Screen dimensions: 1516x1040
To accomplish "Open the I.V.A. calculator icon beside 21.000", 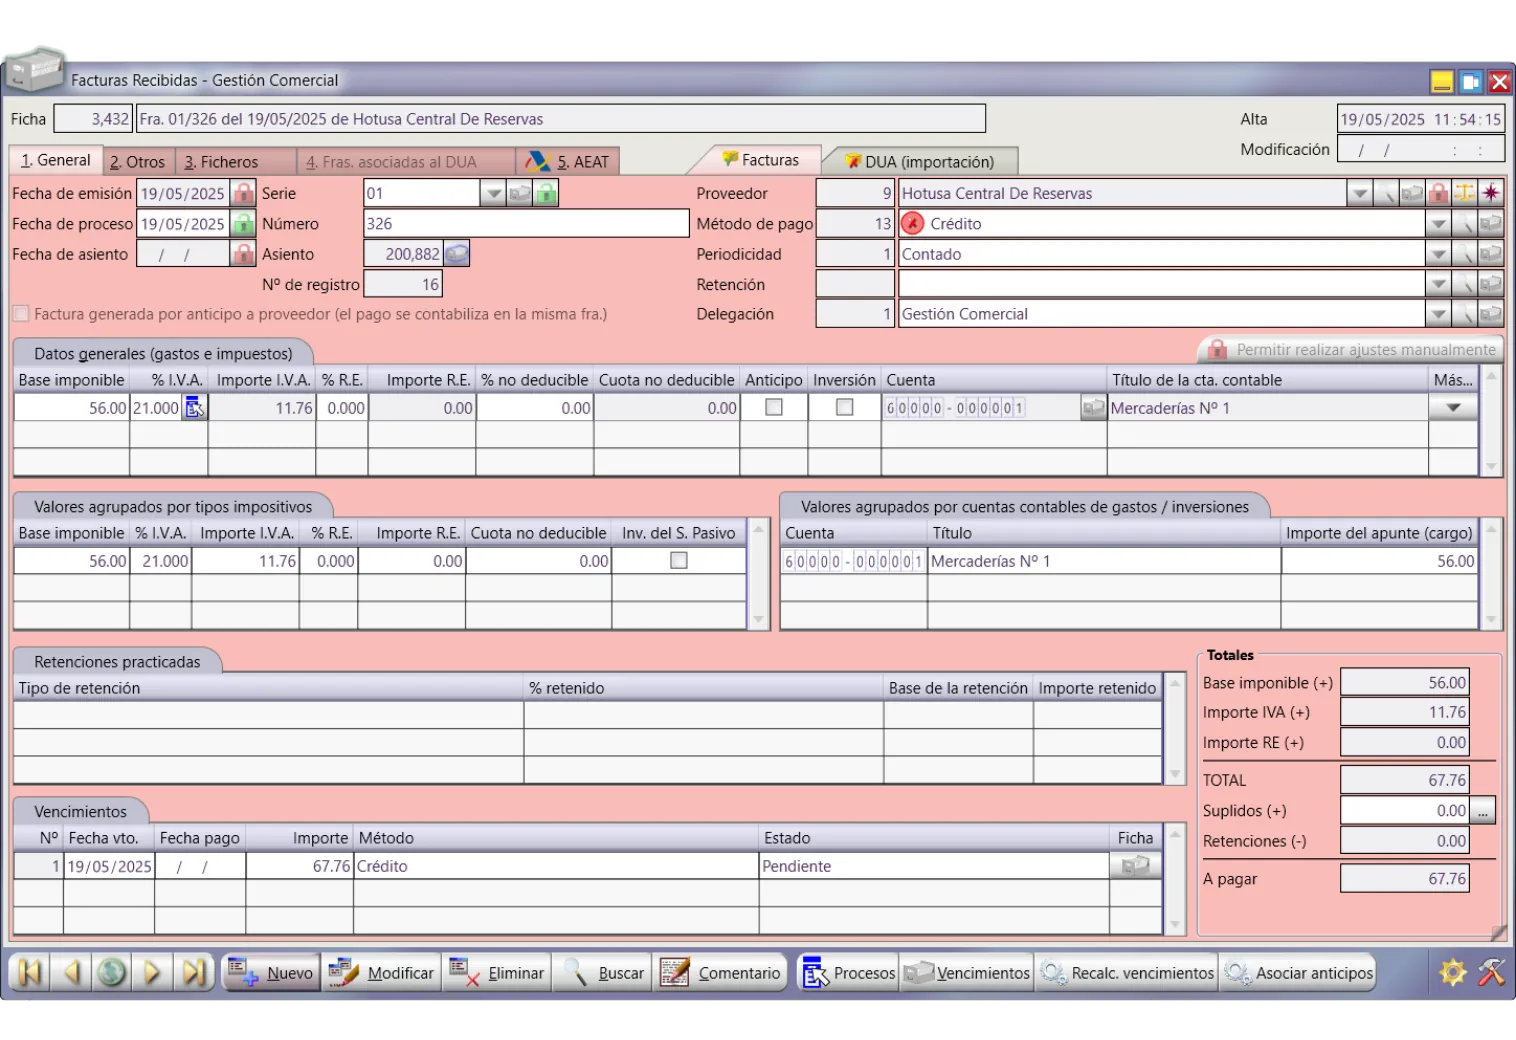I will (x=194, y=407).
